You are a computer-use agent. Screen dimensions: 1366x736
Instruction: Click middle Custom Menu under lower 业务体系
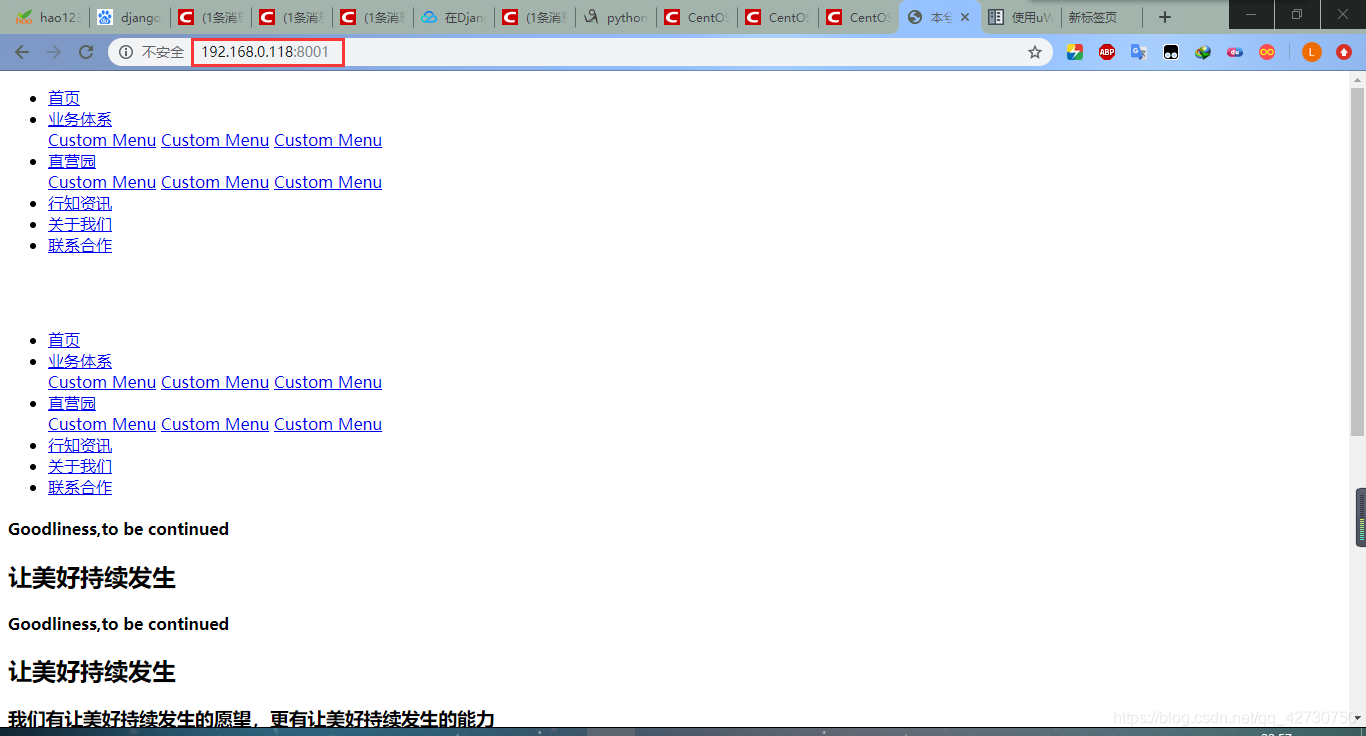point(215,382)
